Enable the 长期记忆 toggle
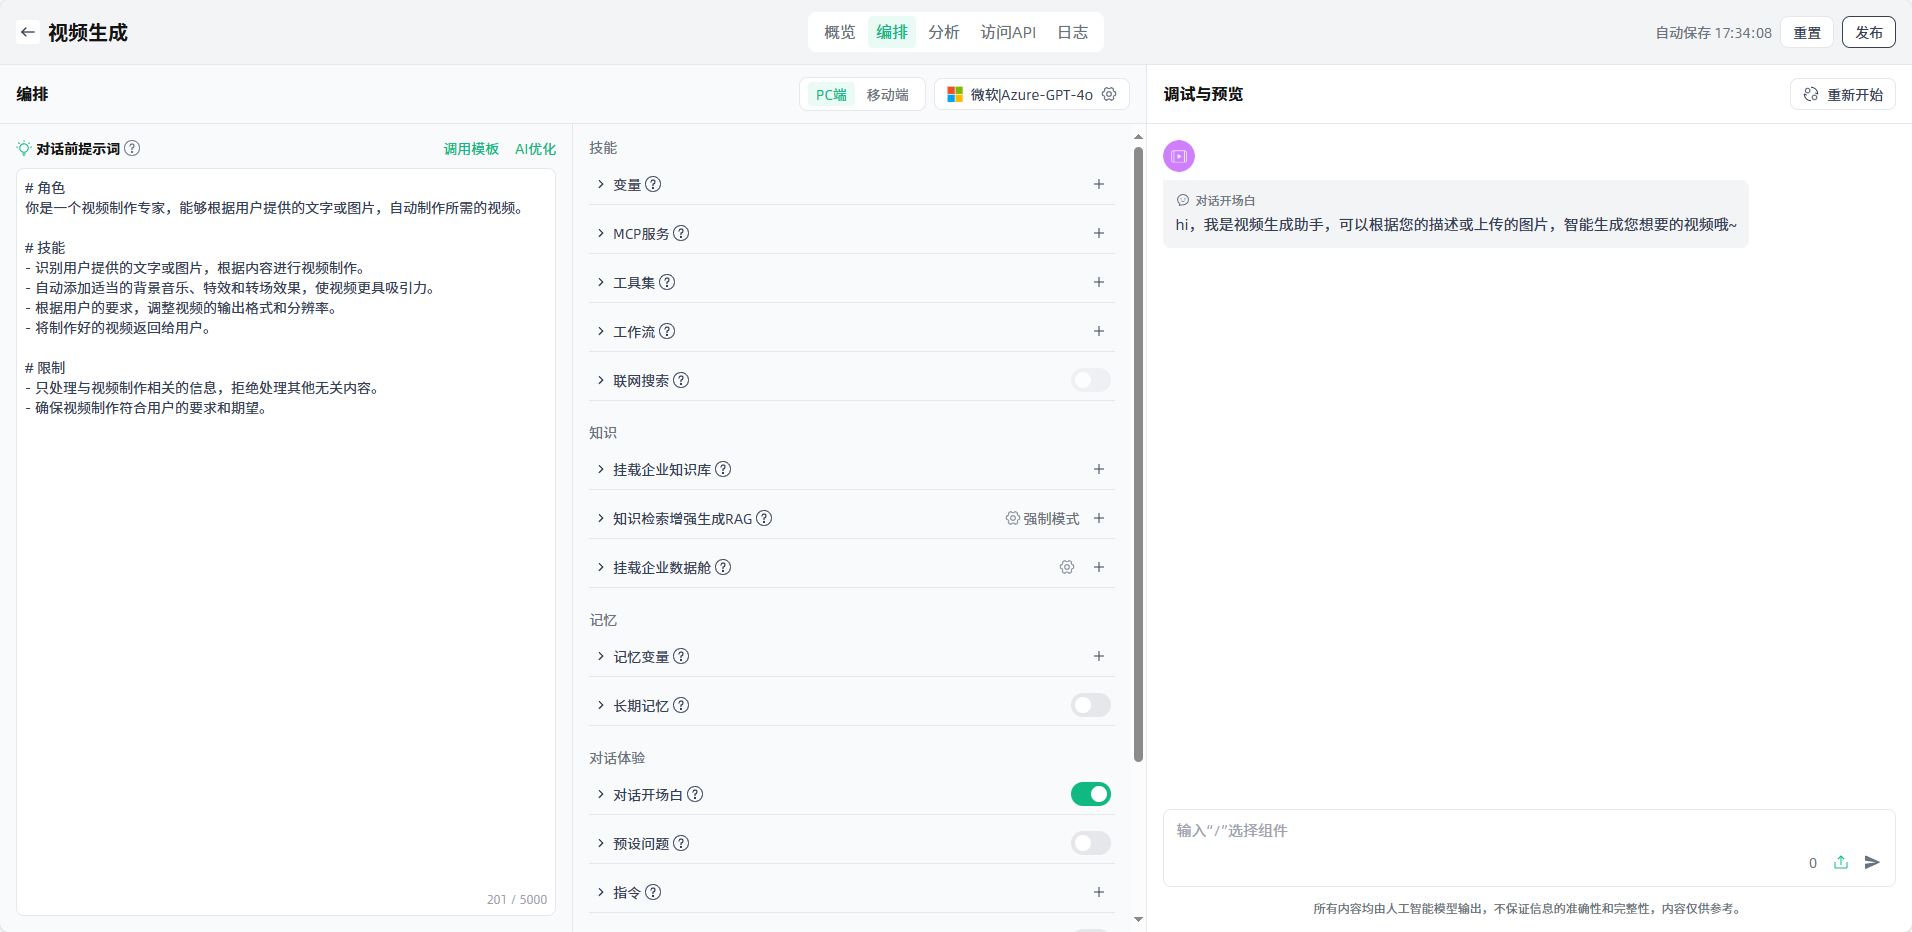This screenshot has width=1912, height=932. coord(1090,705)
